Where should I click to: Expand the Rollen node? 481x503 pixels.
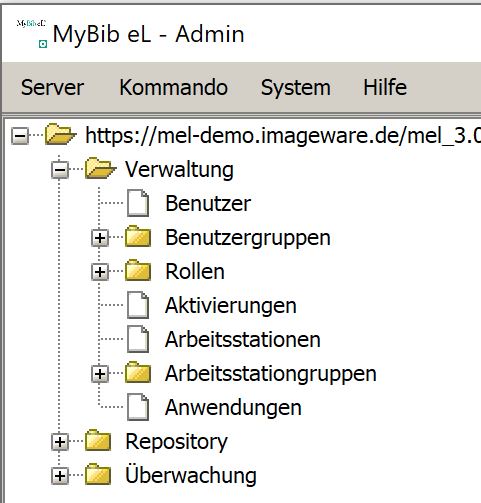[100, 272]
